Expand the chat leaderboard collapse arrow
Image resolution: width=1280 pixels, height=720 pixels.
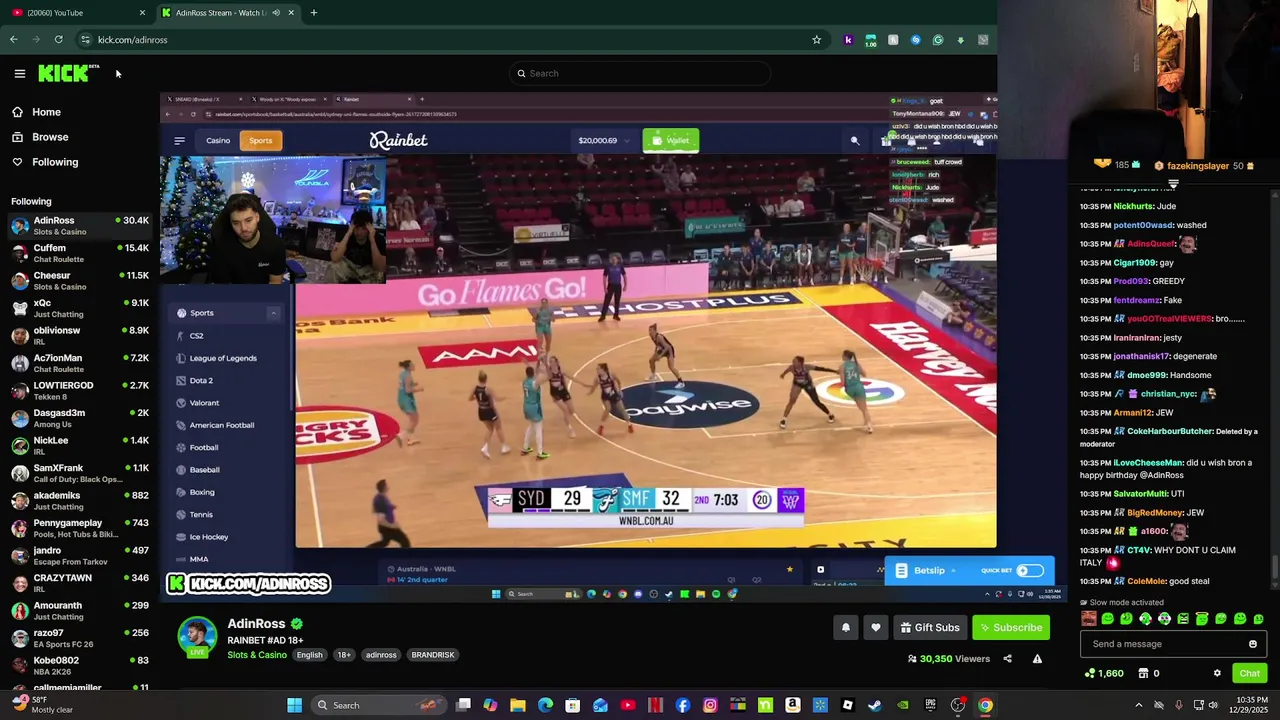point(1173,184)
